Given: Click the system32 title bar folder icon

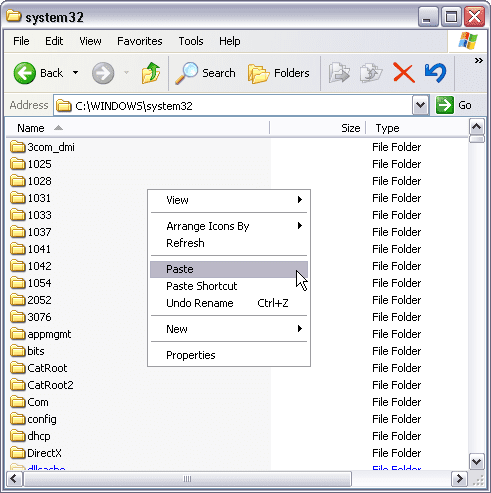Looking at the screenshot, I should pyautogui.click(x=14, y=16).
